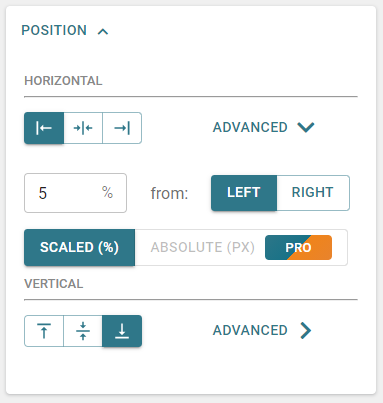This screenshot has width=383, height=403.
Task: Click the PRO badge icon
Action: (x=298, y=248)
